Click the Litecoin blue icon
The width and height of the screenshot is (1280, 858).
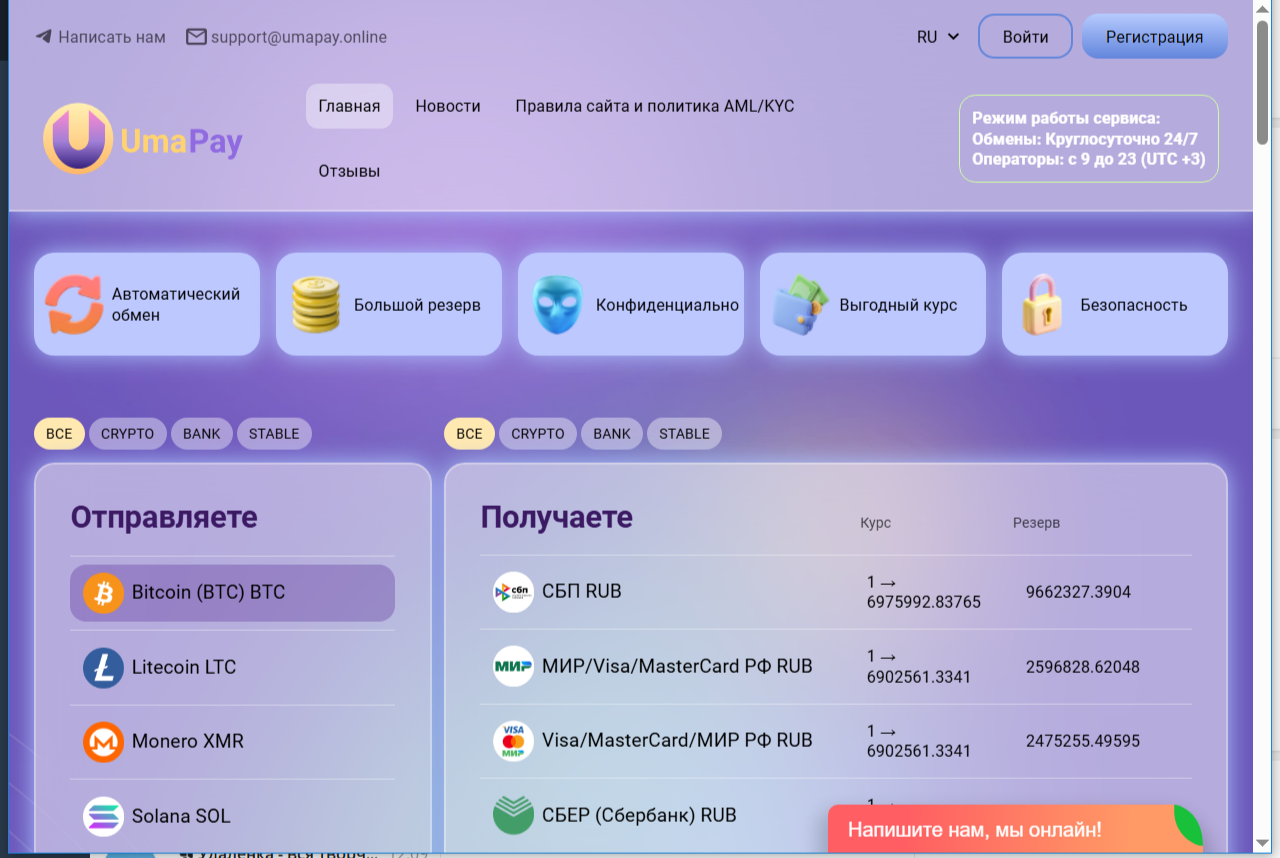coord(103,667)
